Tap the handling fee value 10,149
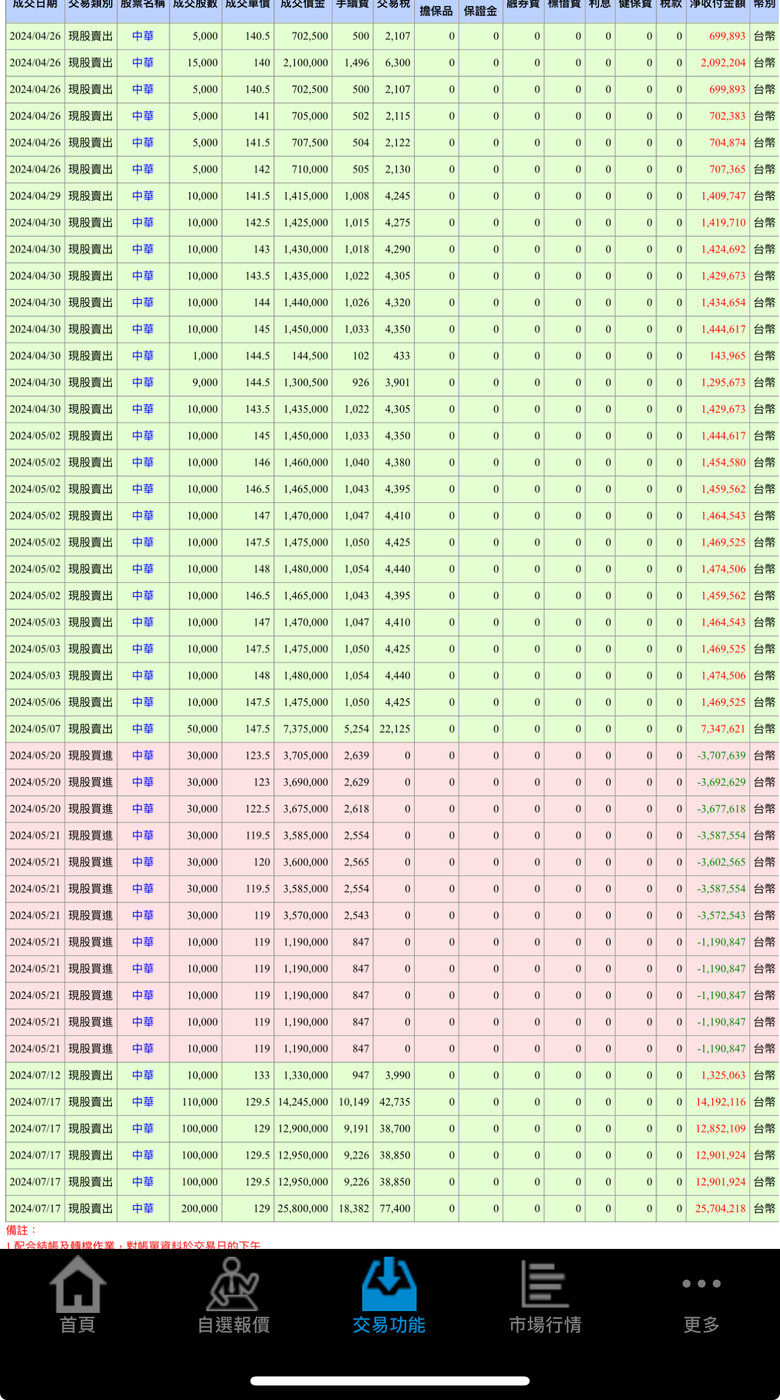 tap(354, 1102)
